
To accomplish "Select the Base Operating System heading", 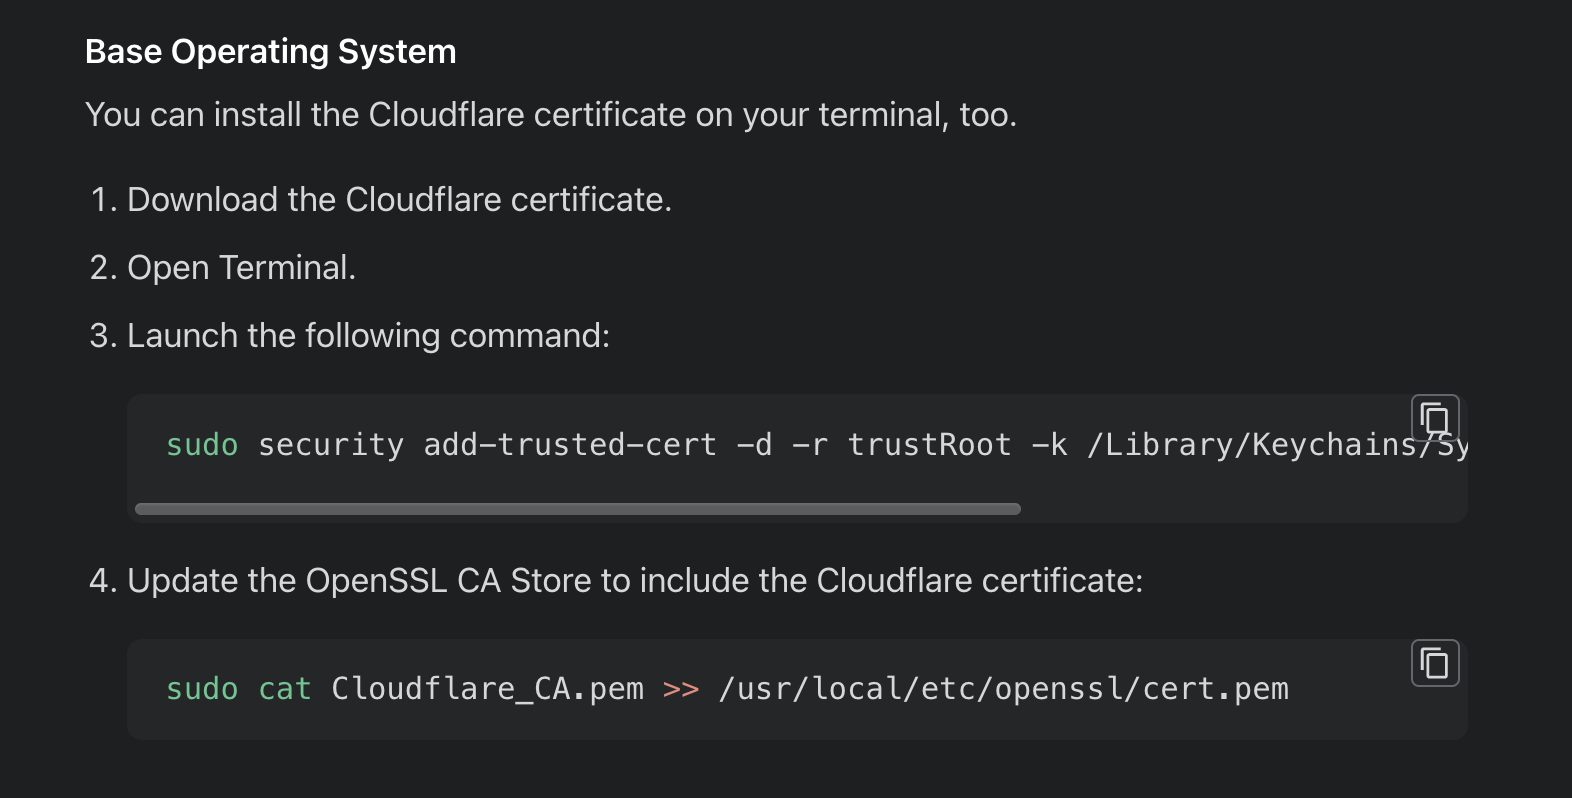I will 271,51.
